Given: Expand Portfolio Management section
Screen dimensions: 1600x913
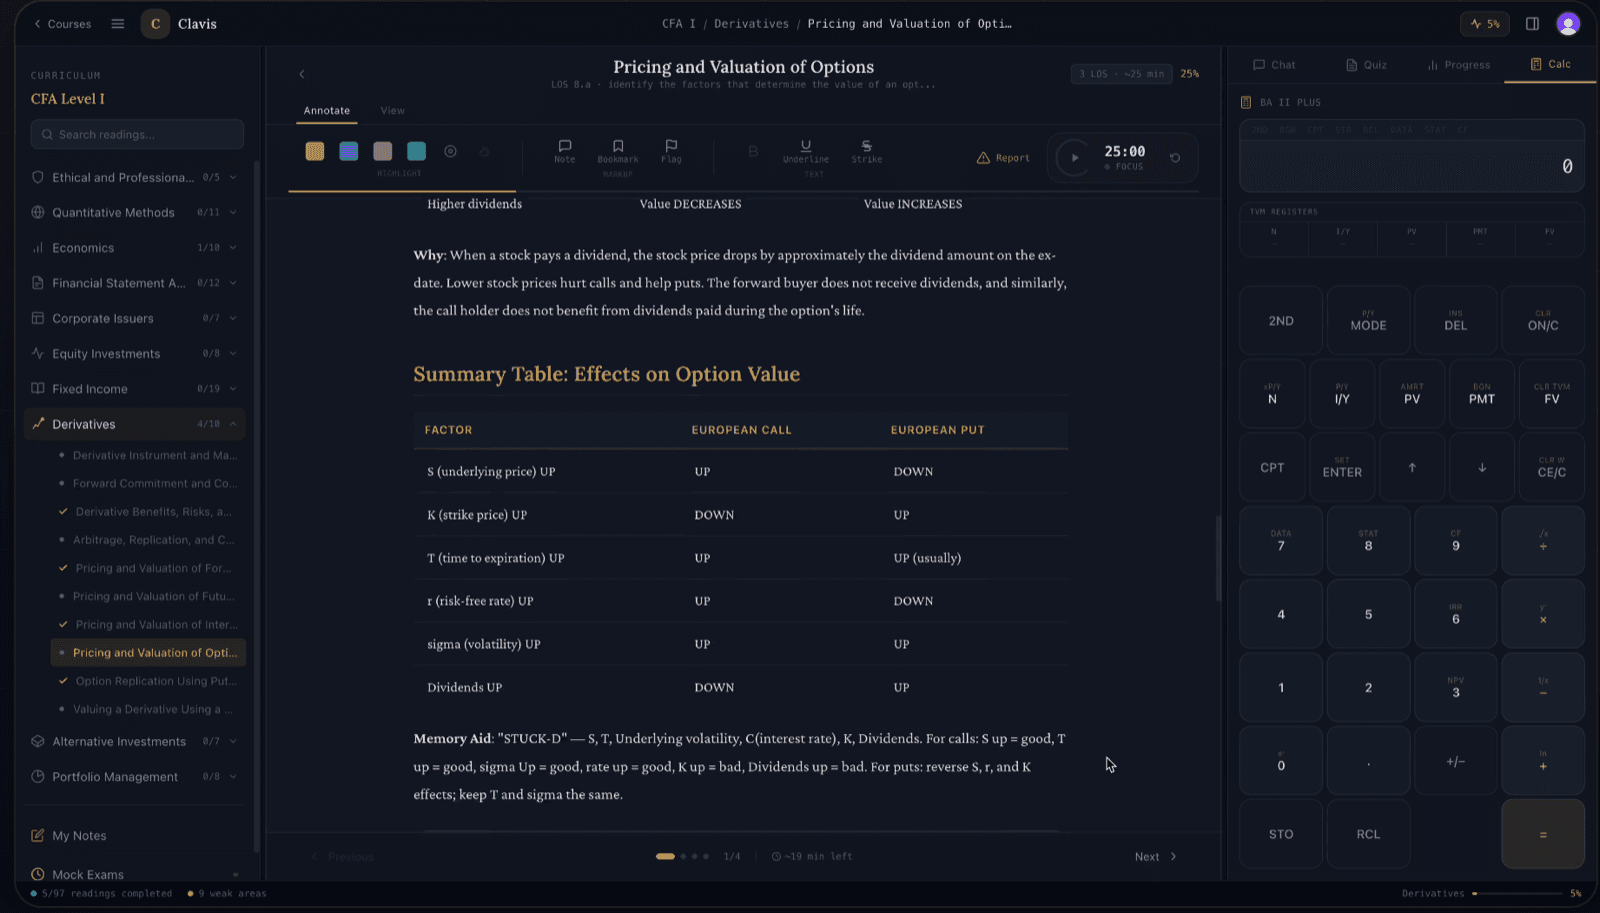Looking at the screenshot, I should 135,777.
